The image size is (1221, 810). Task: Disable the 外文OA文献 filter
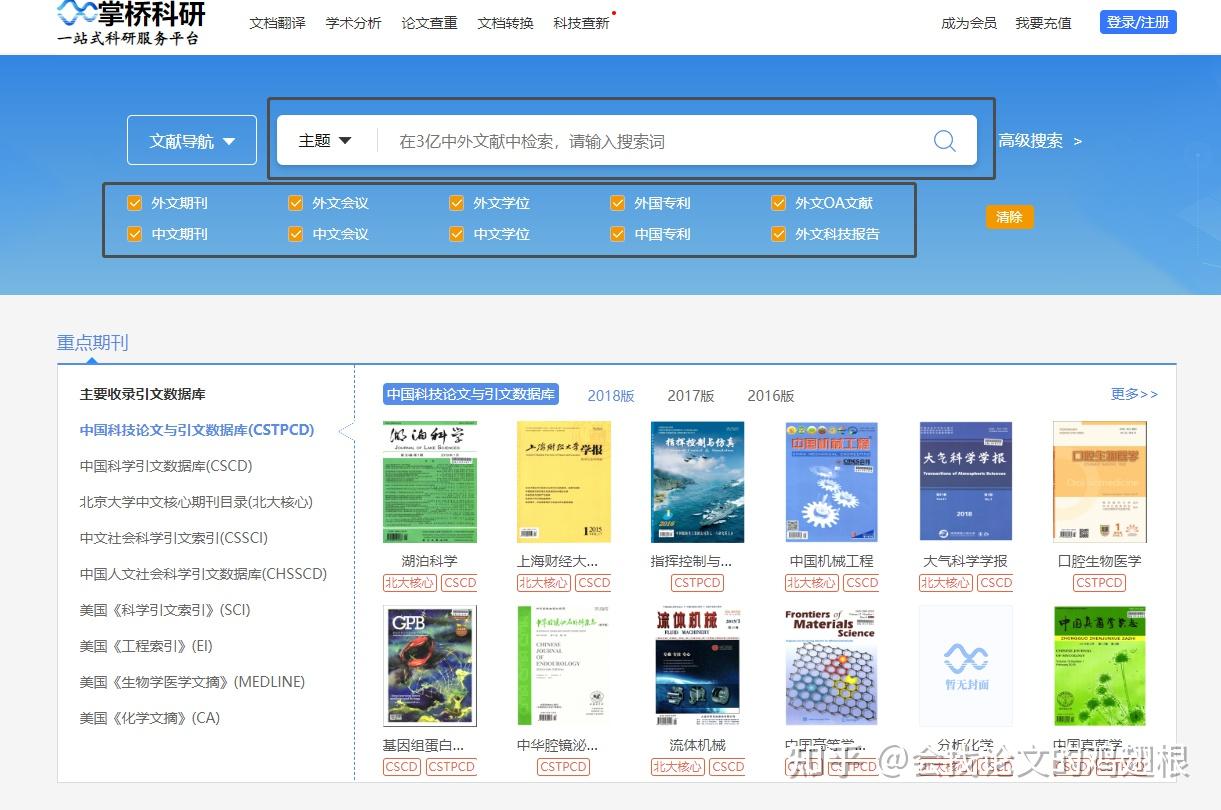pos(778,203)
